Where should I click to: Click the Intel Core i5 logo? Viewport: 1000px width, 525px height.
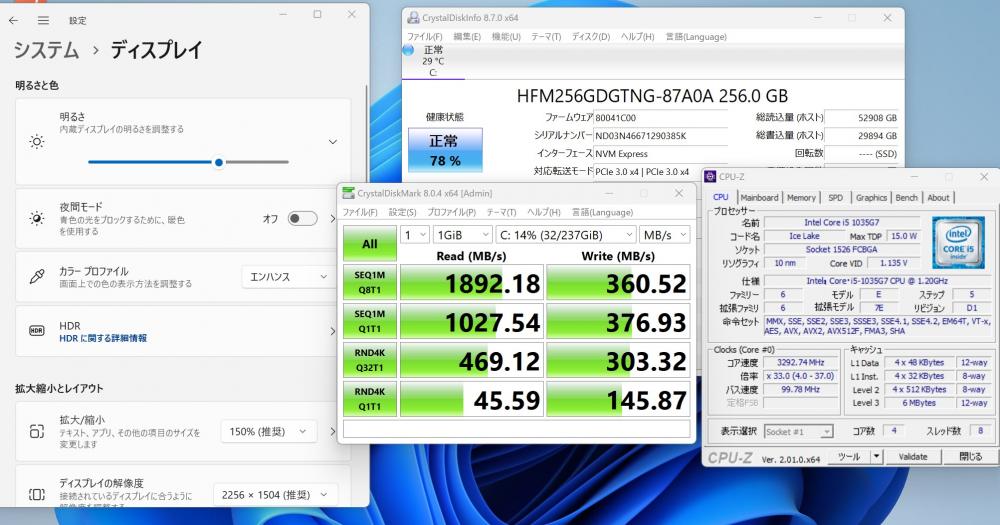click(959, 242)
